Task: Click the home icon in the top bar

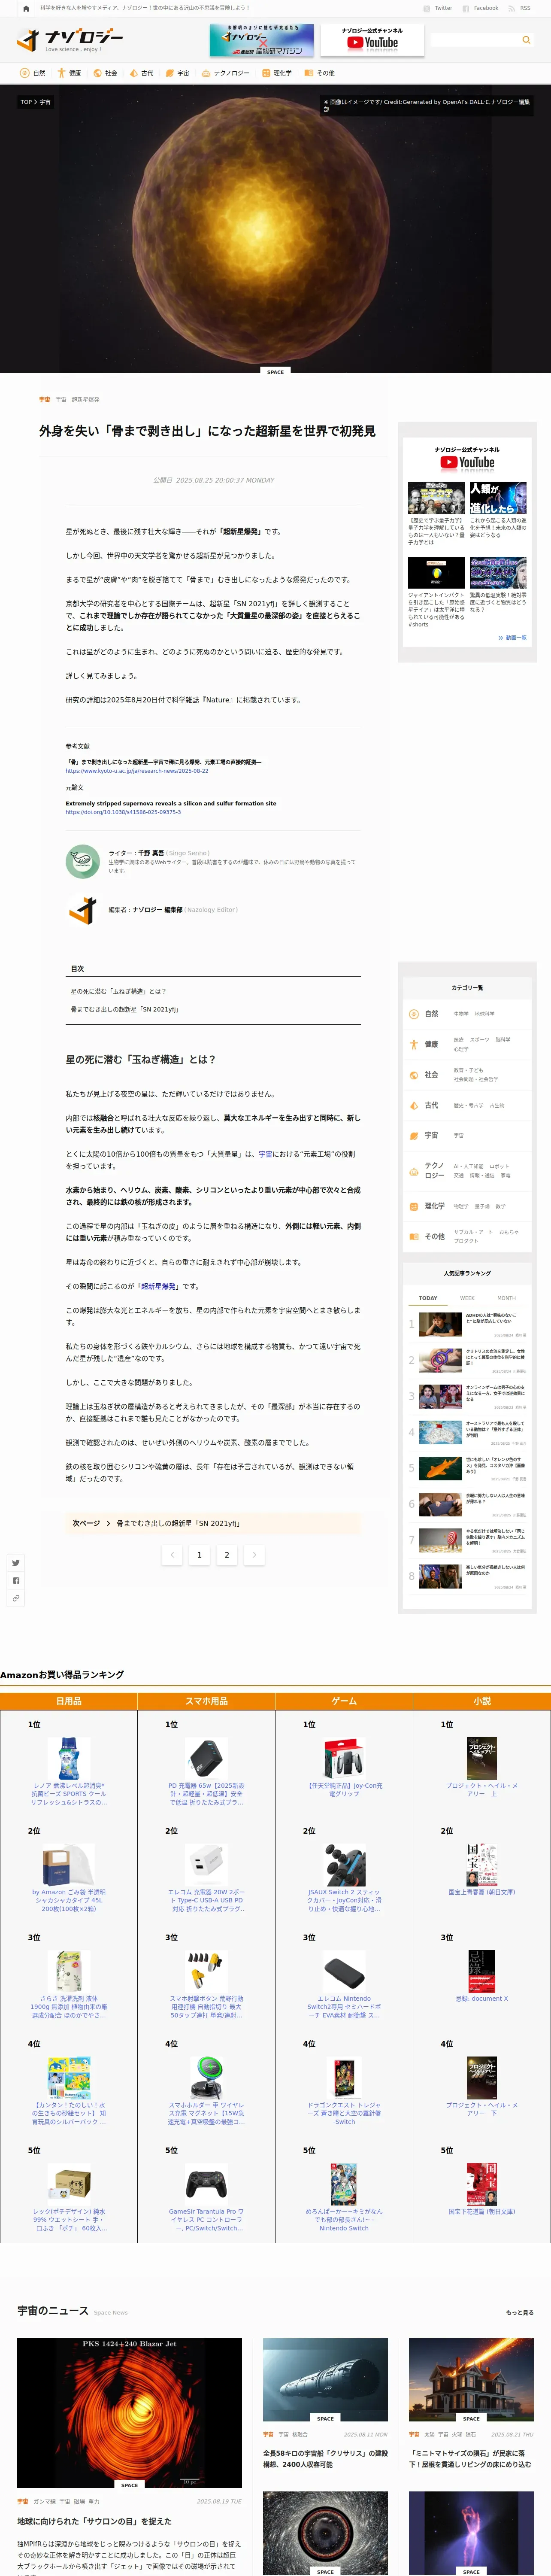Action: tap(26, 8)
